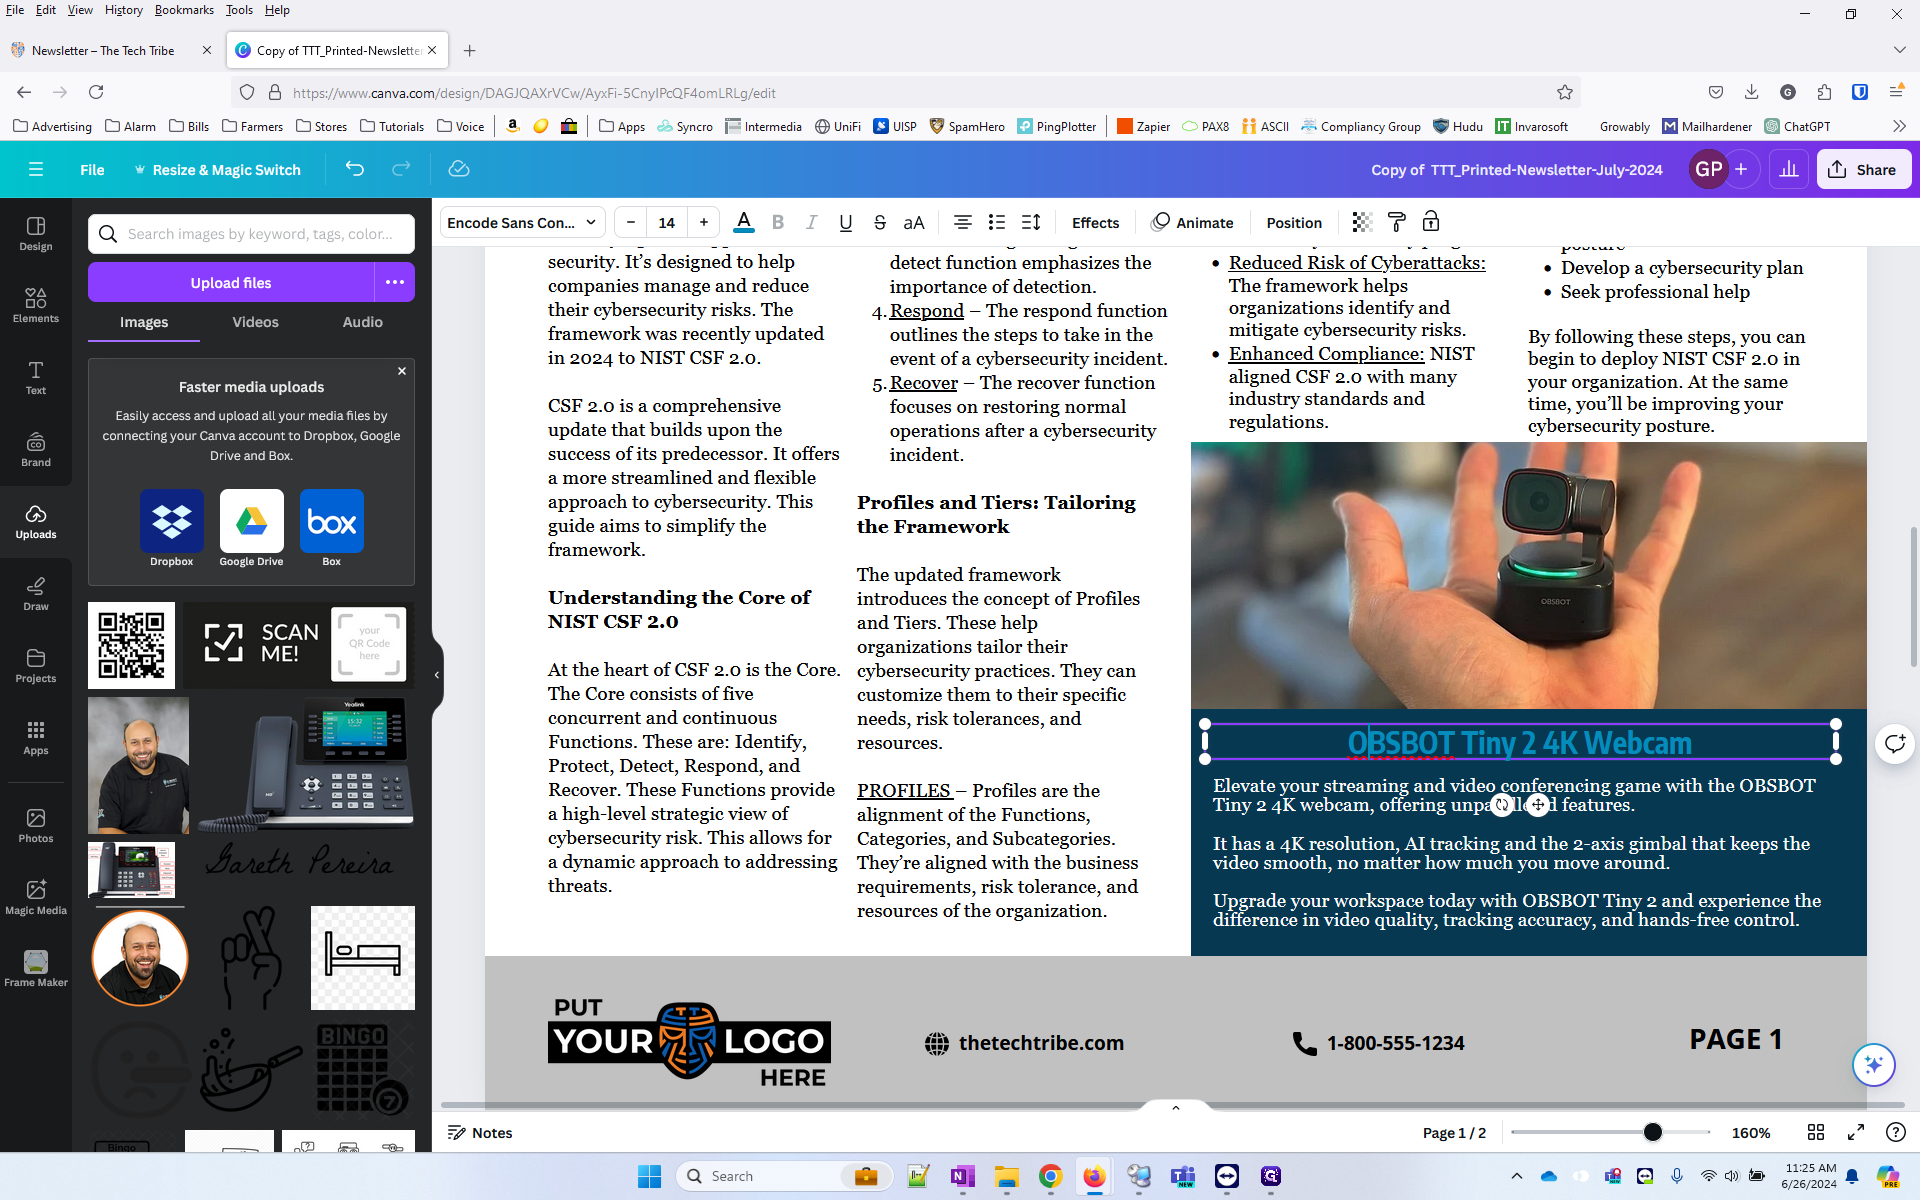This screenshot has width=1920, height=1200.
Task: Toggle bold formatting
Action: pyautogui.click(x=778, y=222)
